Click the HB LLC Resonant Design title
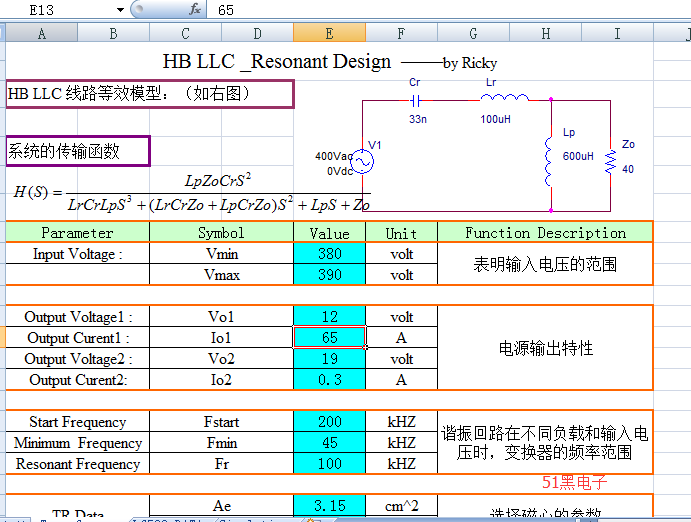The width and height of the screenshot is (691, 522). 277,62
